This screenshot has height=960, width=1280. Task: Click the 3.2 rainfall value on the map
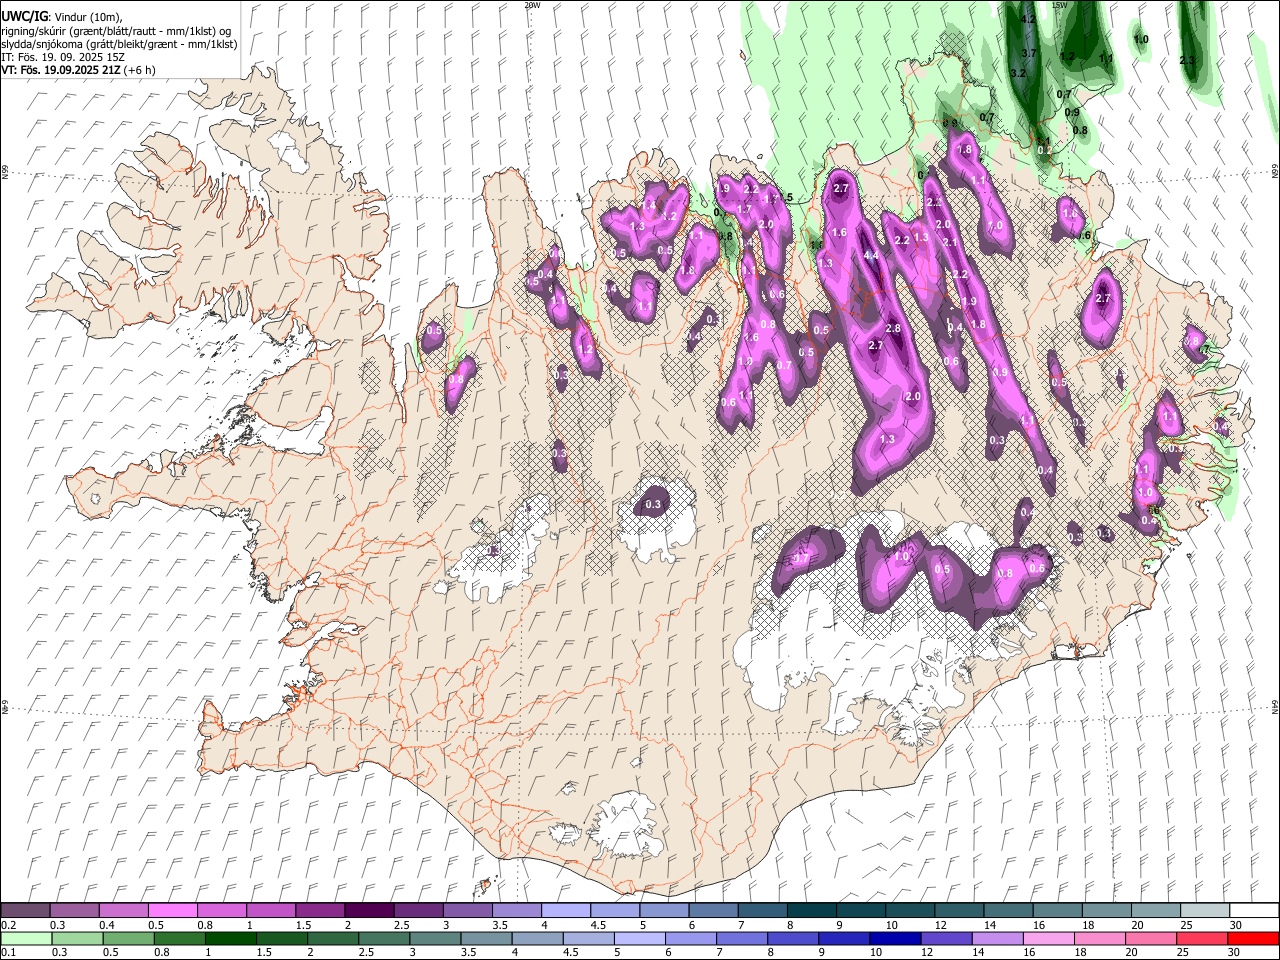coord(1019,73)
